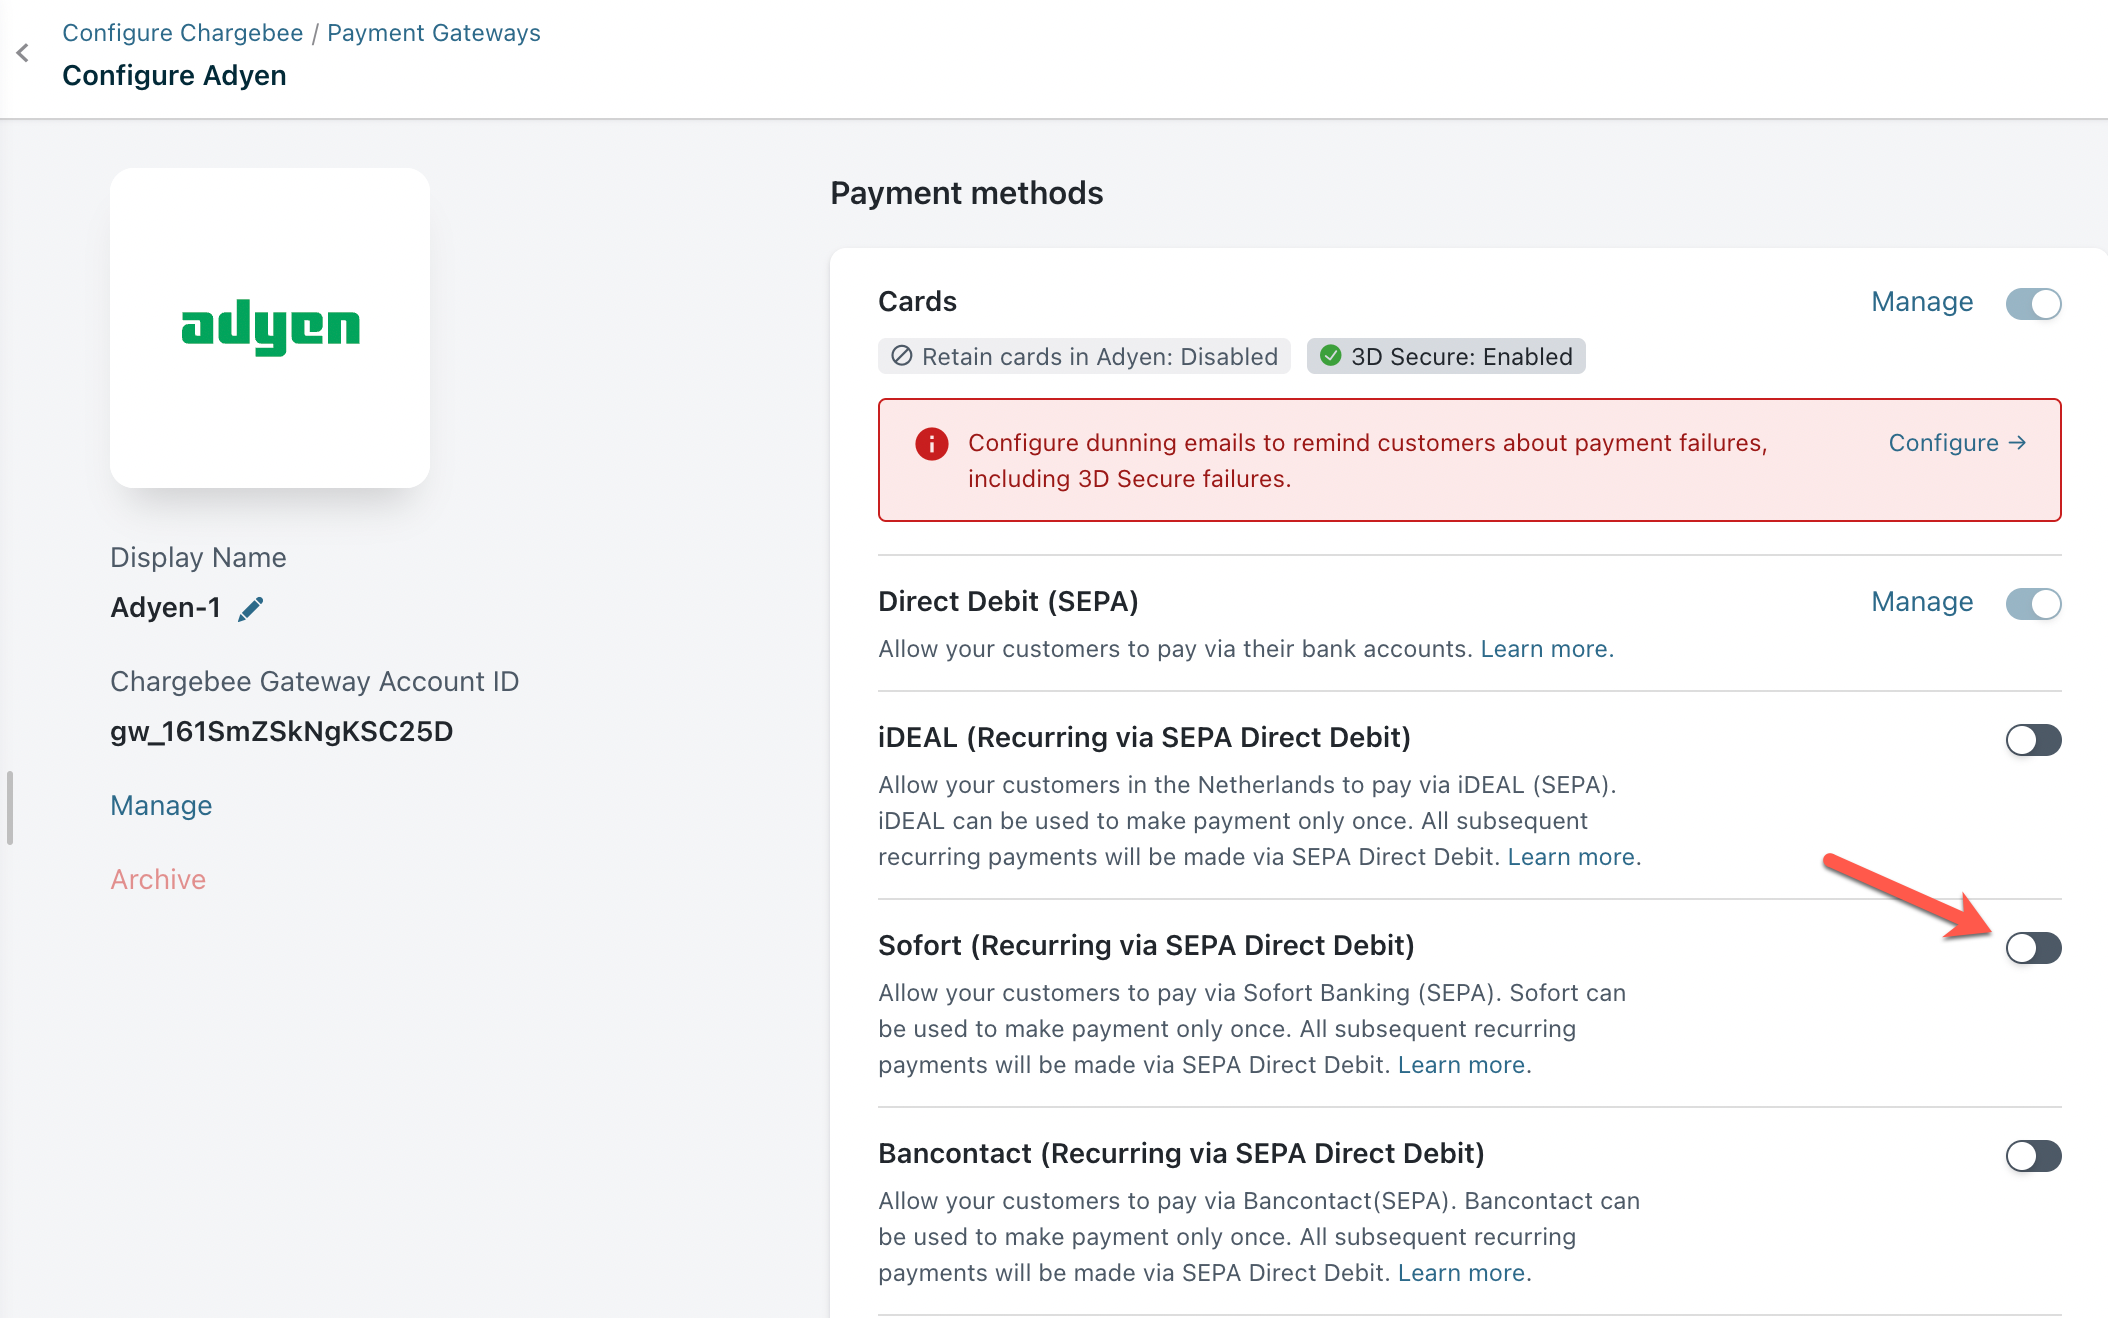Viewport: 2108px width, 1318px height.
Task: Open Configure dunning emails link
Action: click(1956, 443)
